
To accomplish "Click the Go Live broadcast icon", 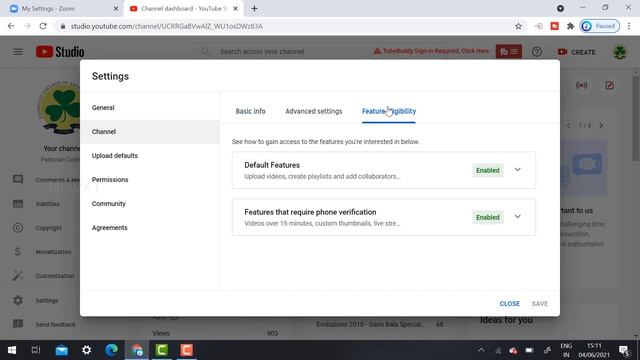I will [582, 85].
